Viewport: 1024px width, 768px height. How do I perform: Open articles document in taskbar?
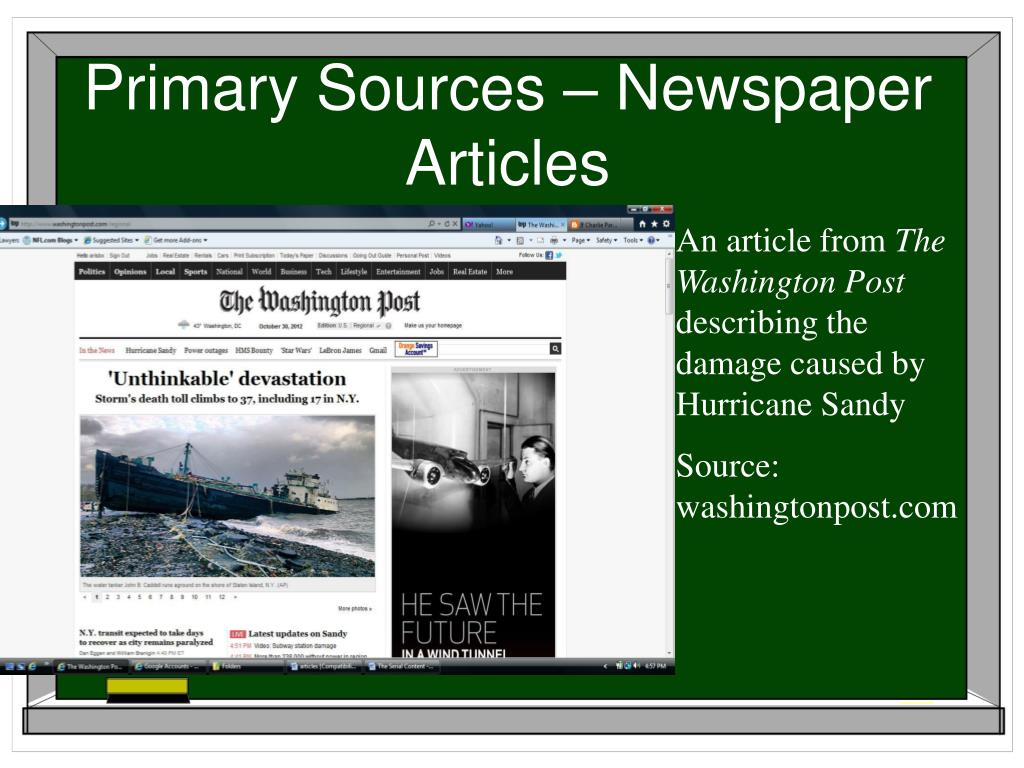tap(323, 666)
